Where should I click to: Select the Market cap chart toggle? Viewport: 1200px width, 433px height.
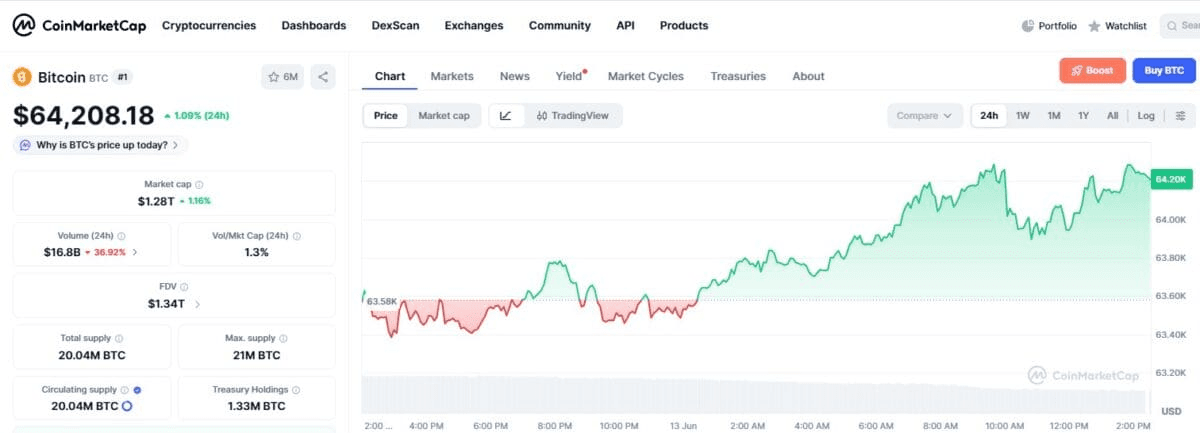click(443, 115)
